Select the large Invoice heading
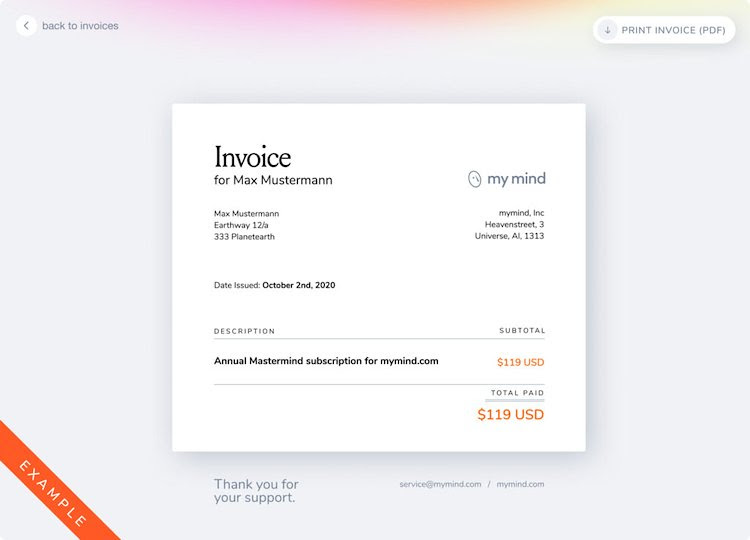Image resolution: width=750 pixels, height=540 pixels. point(252,157)
